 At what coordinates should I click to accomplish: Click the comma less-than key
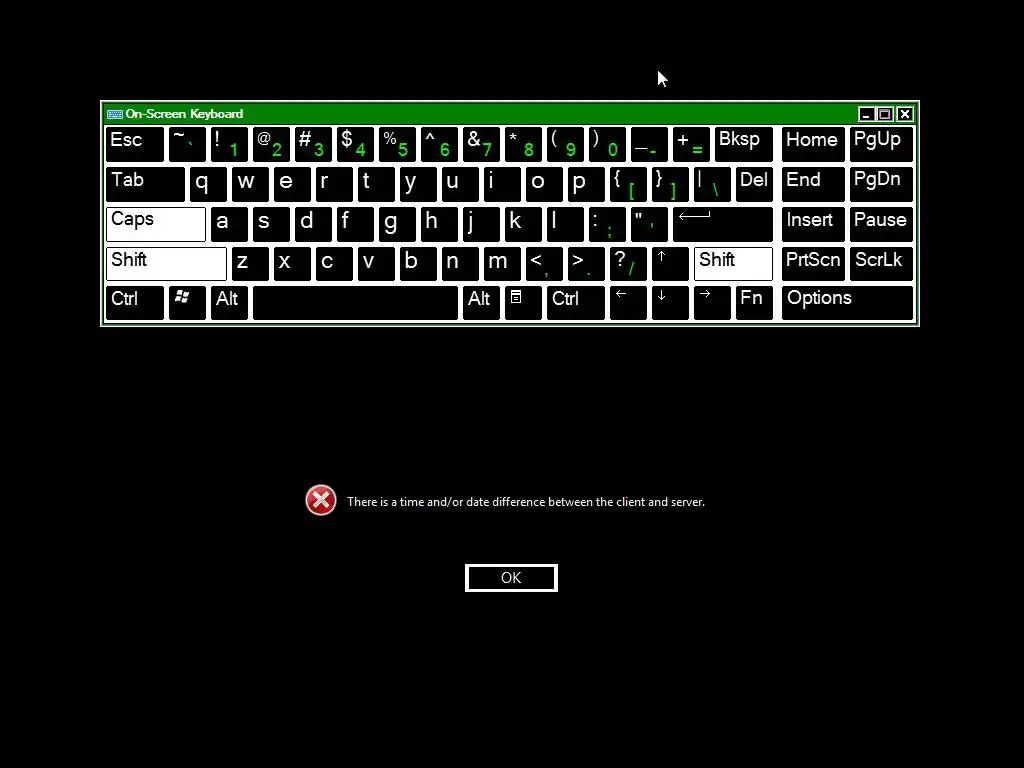point(544,264)
